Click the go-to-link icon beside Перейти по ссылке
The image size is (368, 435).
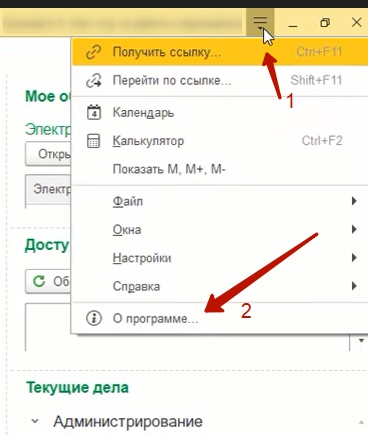(x=94, y=81)
